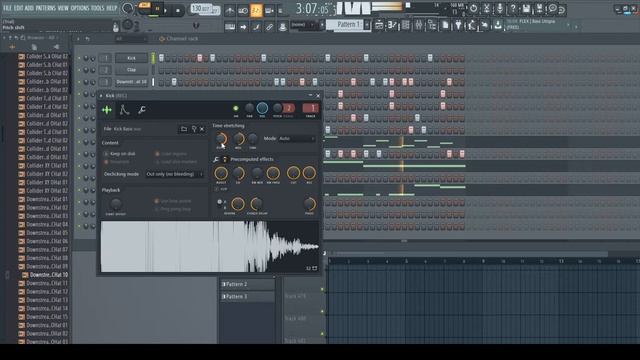Select the Kick channel button

tap(131, 58)
